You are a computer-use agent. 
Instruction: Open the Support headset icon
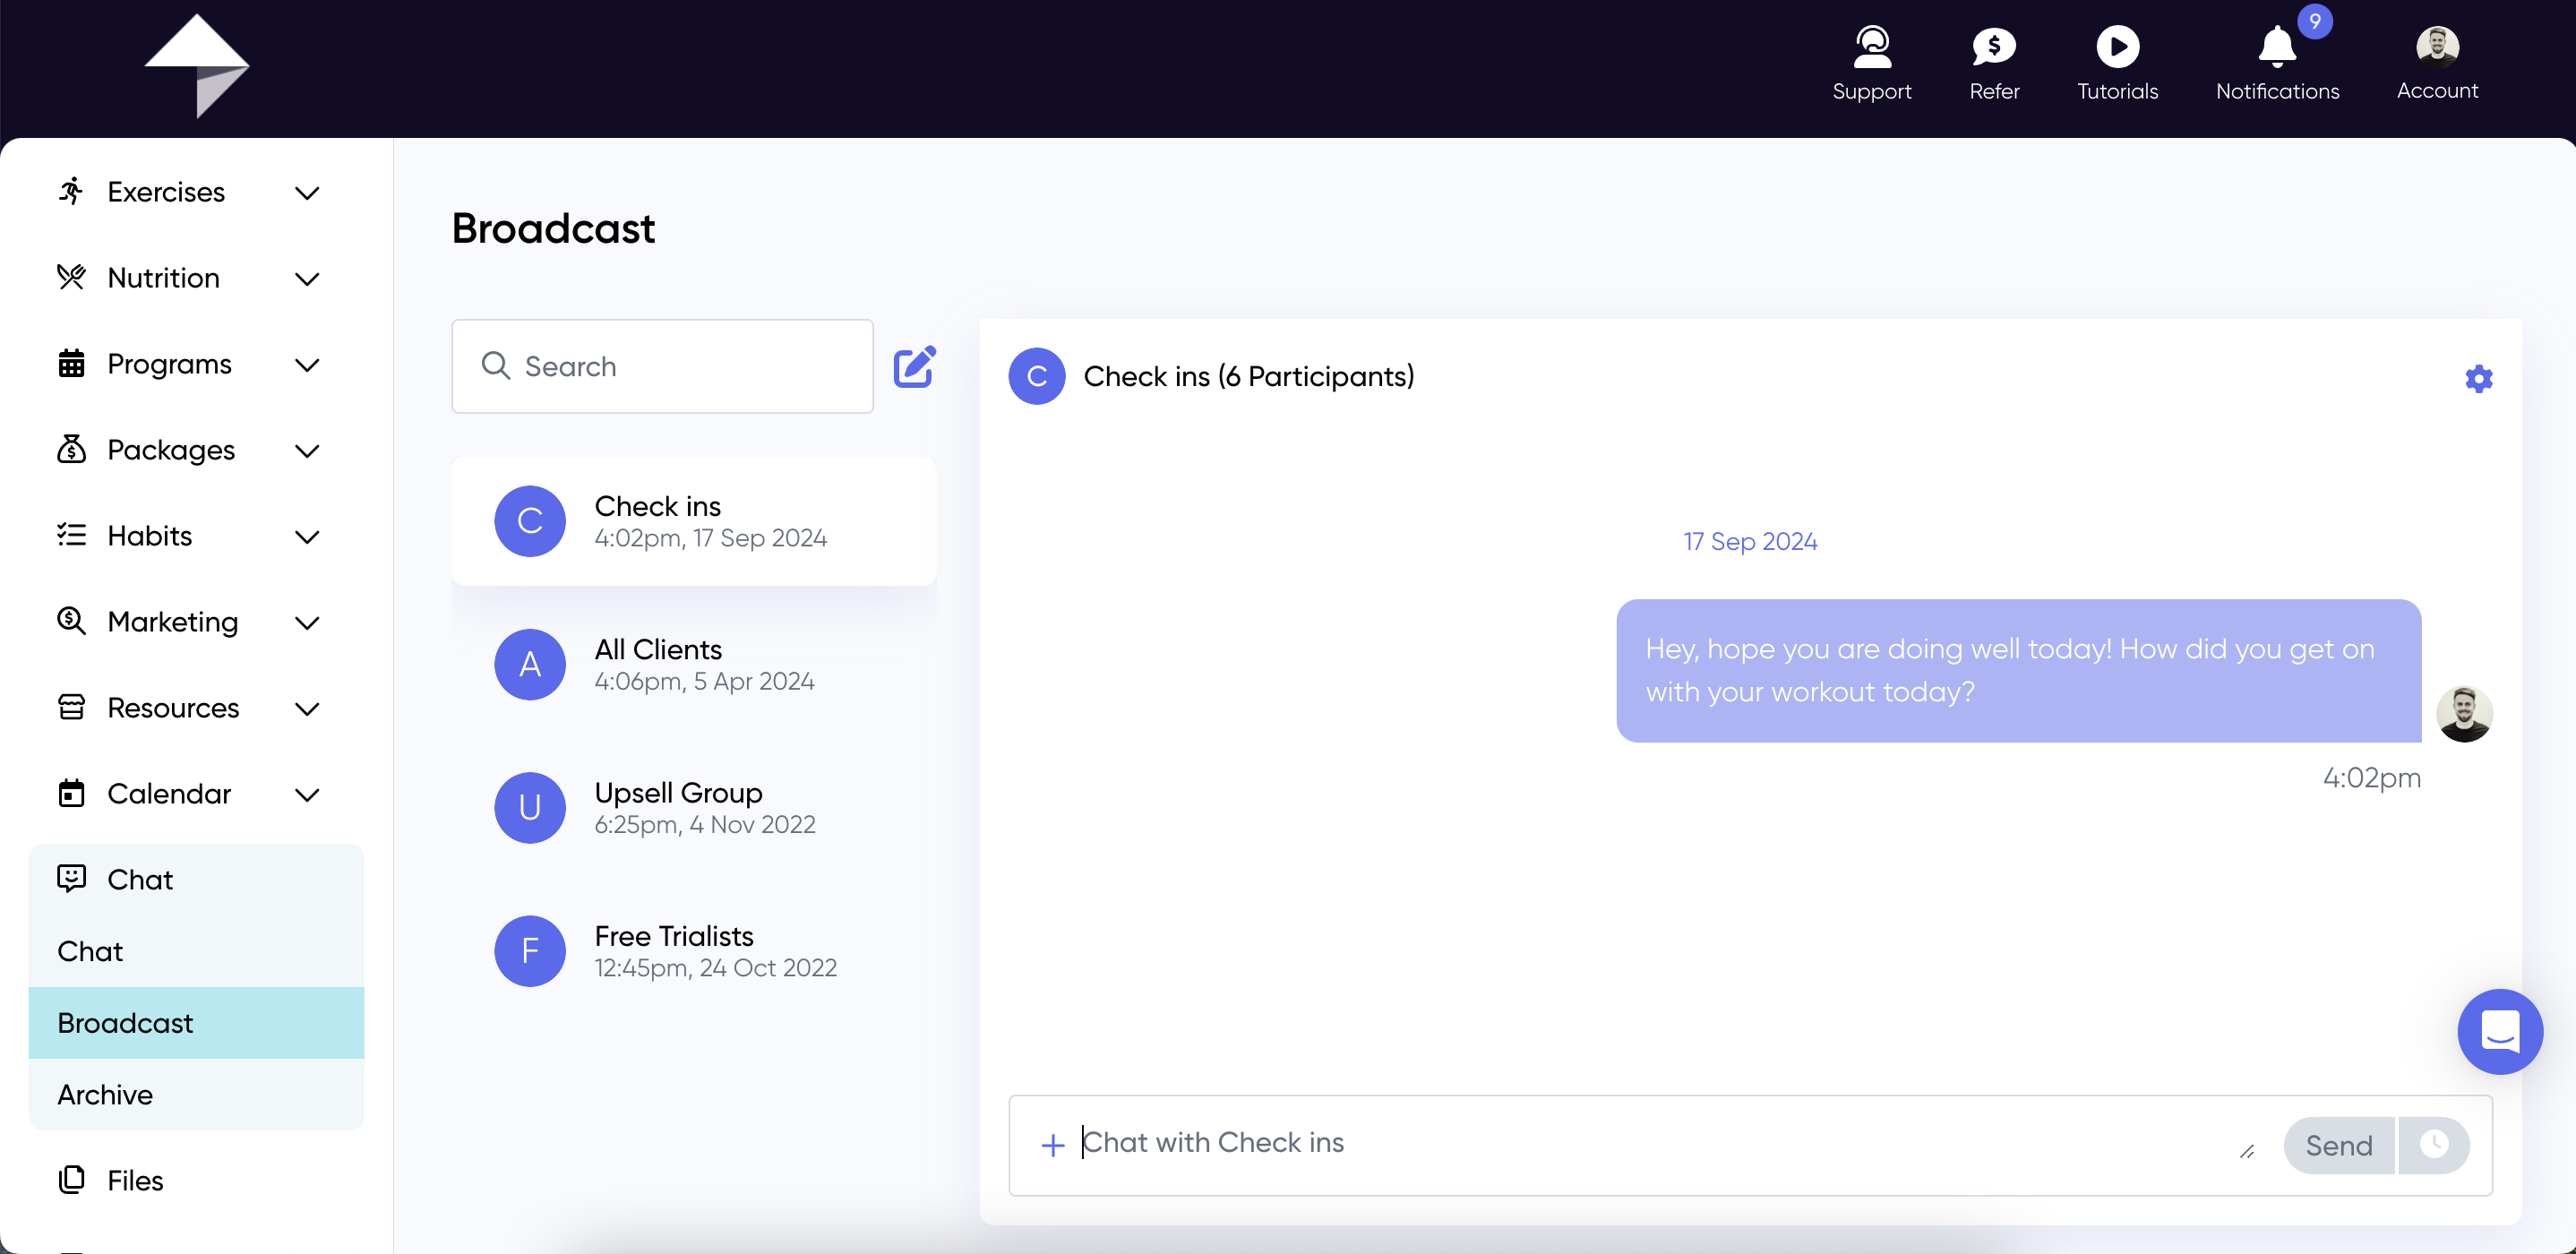click(1871, 46)
